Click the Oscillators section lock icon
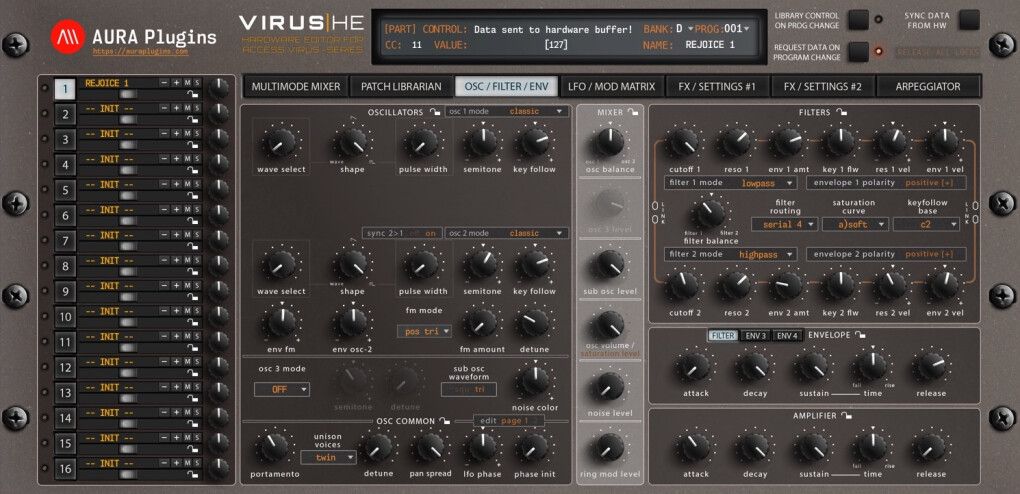Viewport: 1020px width, 494px height. (x=436, y=113)
